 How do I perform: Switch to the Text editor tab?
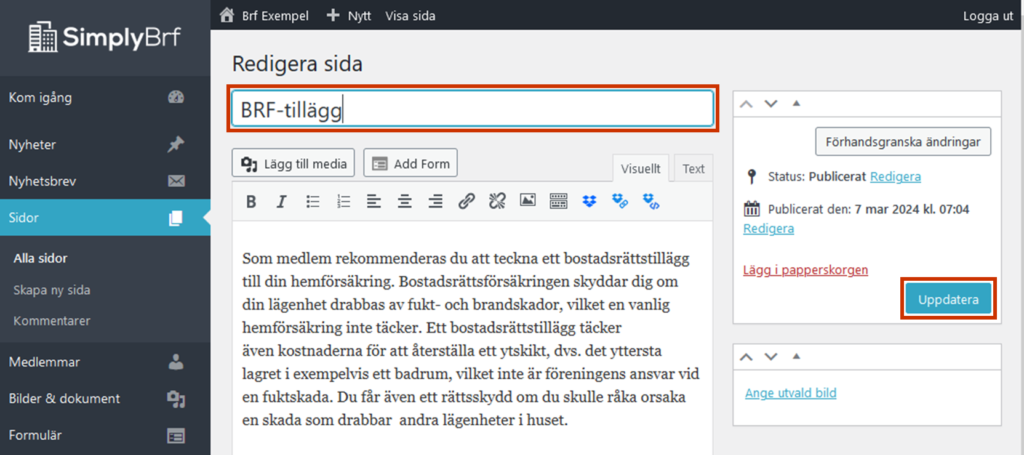693,169
